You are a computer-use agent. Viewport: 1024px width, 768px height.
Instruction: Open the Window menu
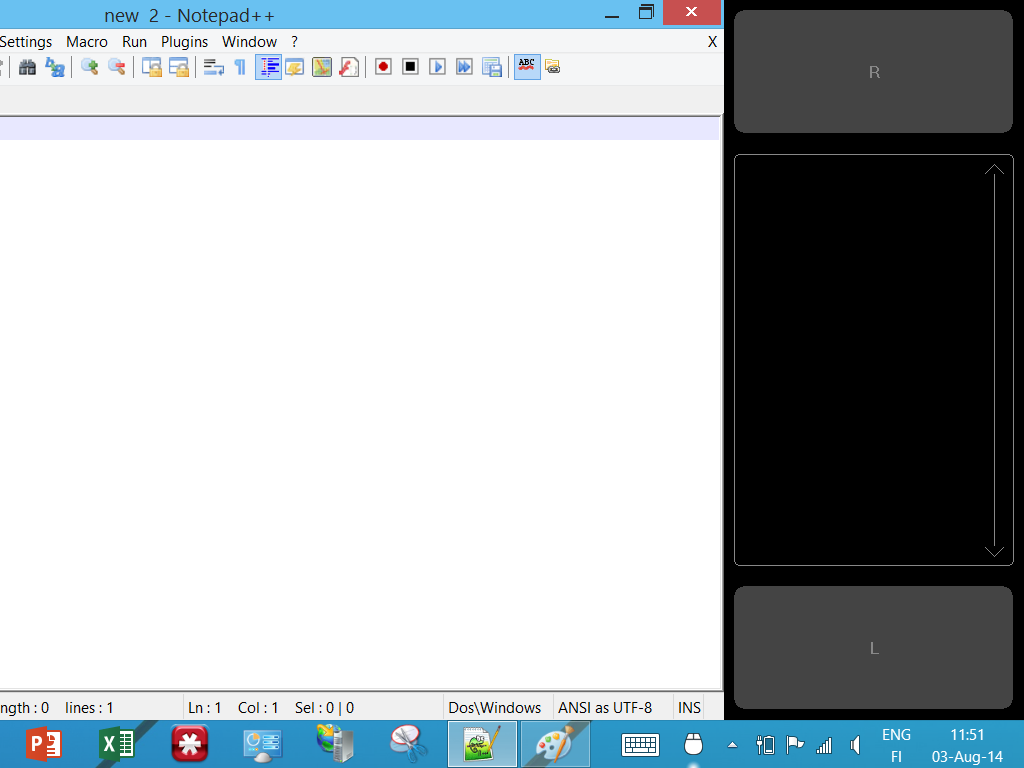tap(249, 42)
